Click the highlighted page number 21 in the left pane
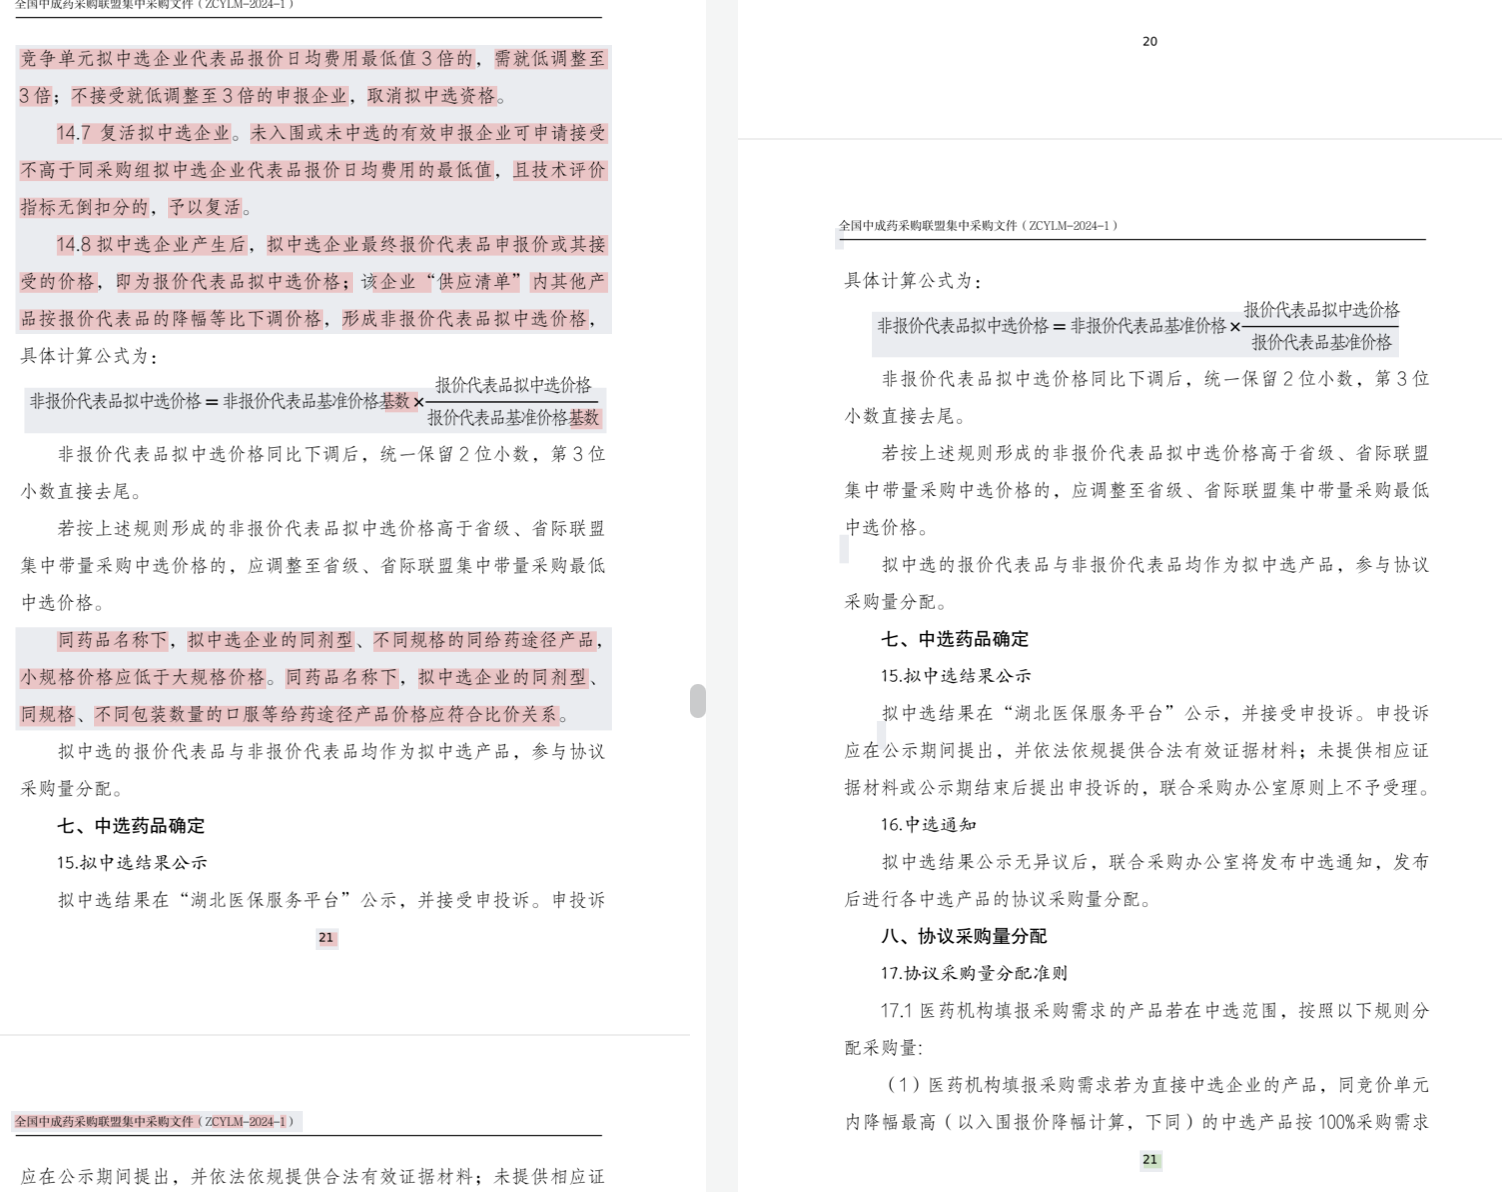Image resolution: width=1502 pixels, height=1192 pixels. point(326,938)
